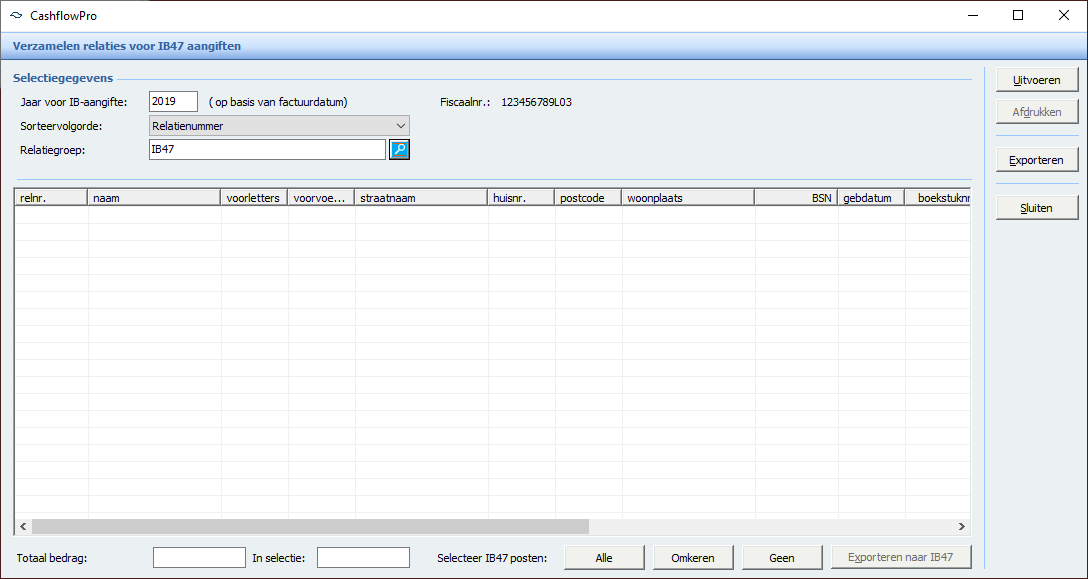Click the BSN column header

click(x=796, y=198)
